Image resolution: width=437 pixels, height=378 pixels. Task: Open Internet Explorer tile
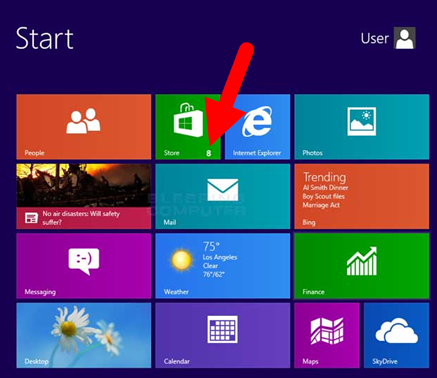pos(257,127)
